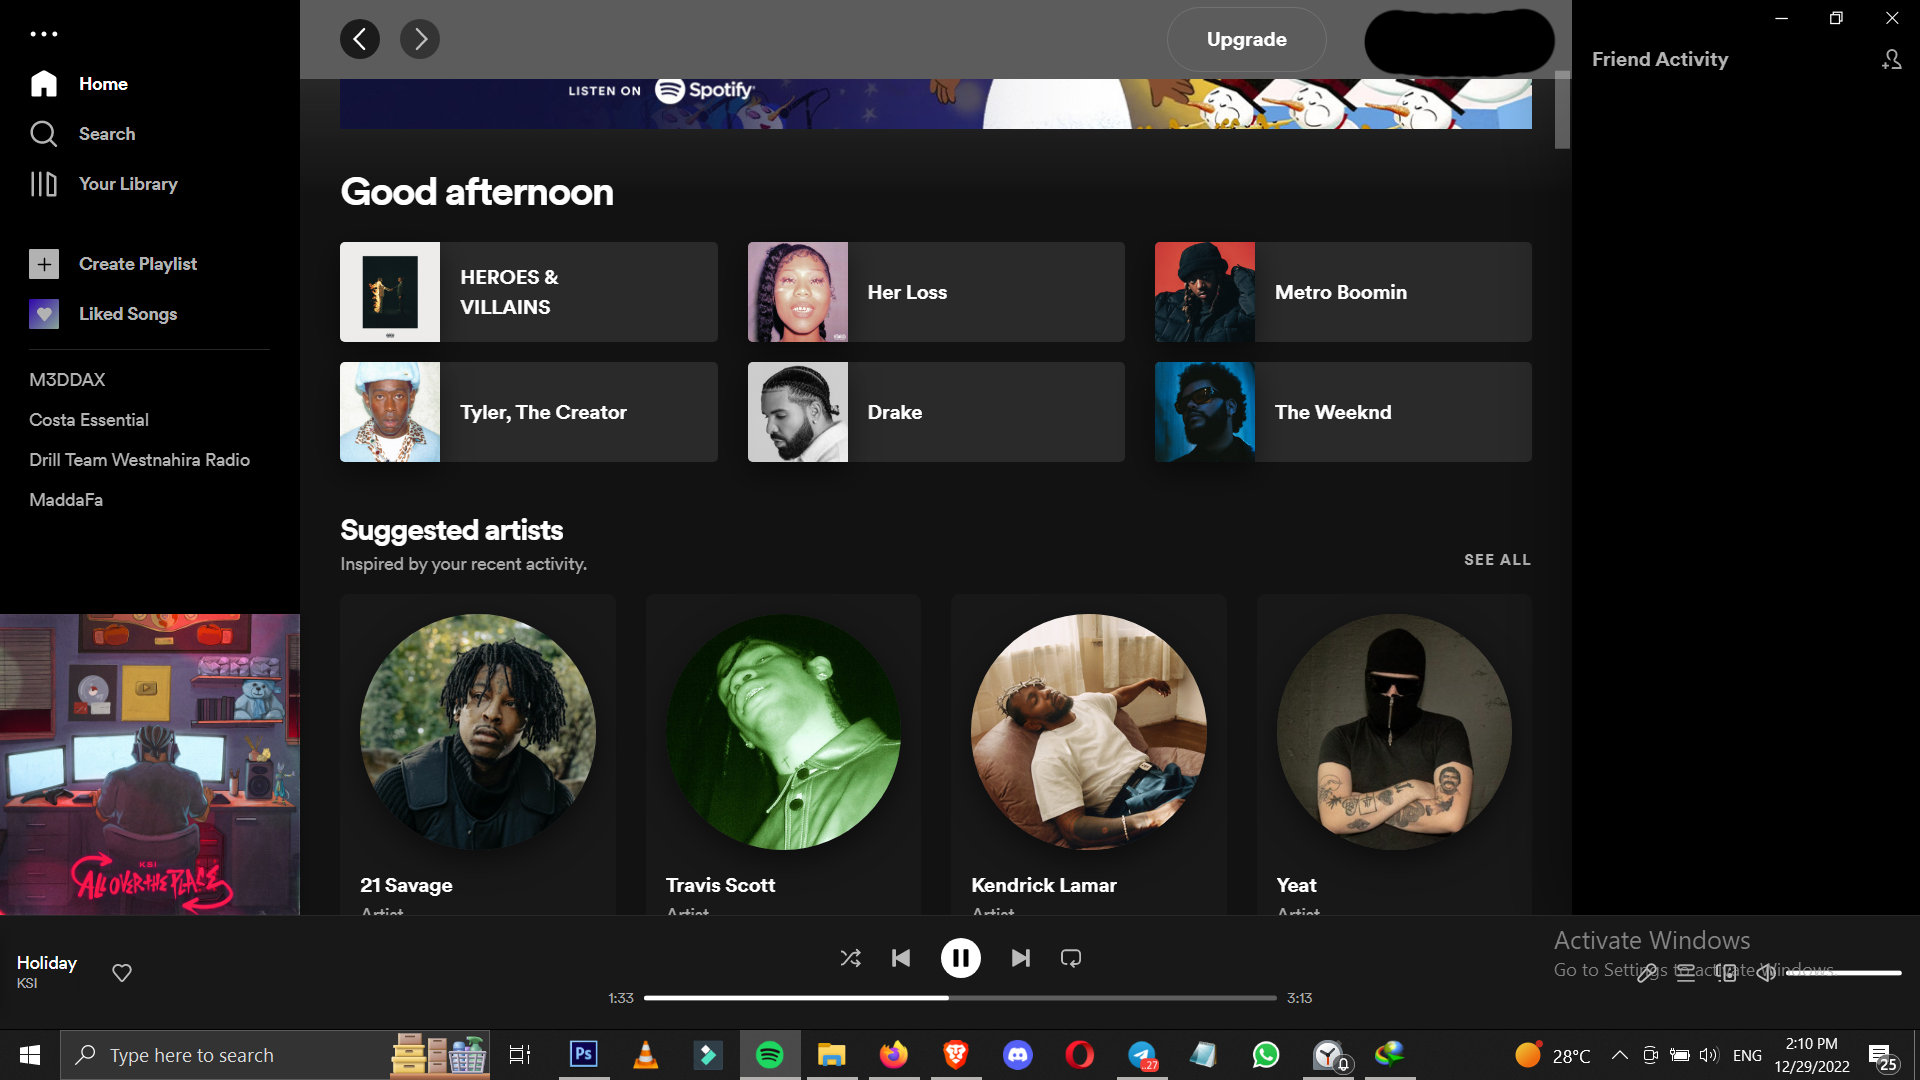Open the Metro Boomin shortcut

coord(1343,292)
